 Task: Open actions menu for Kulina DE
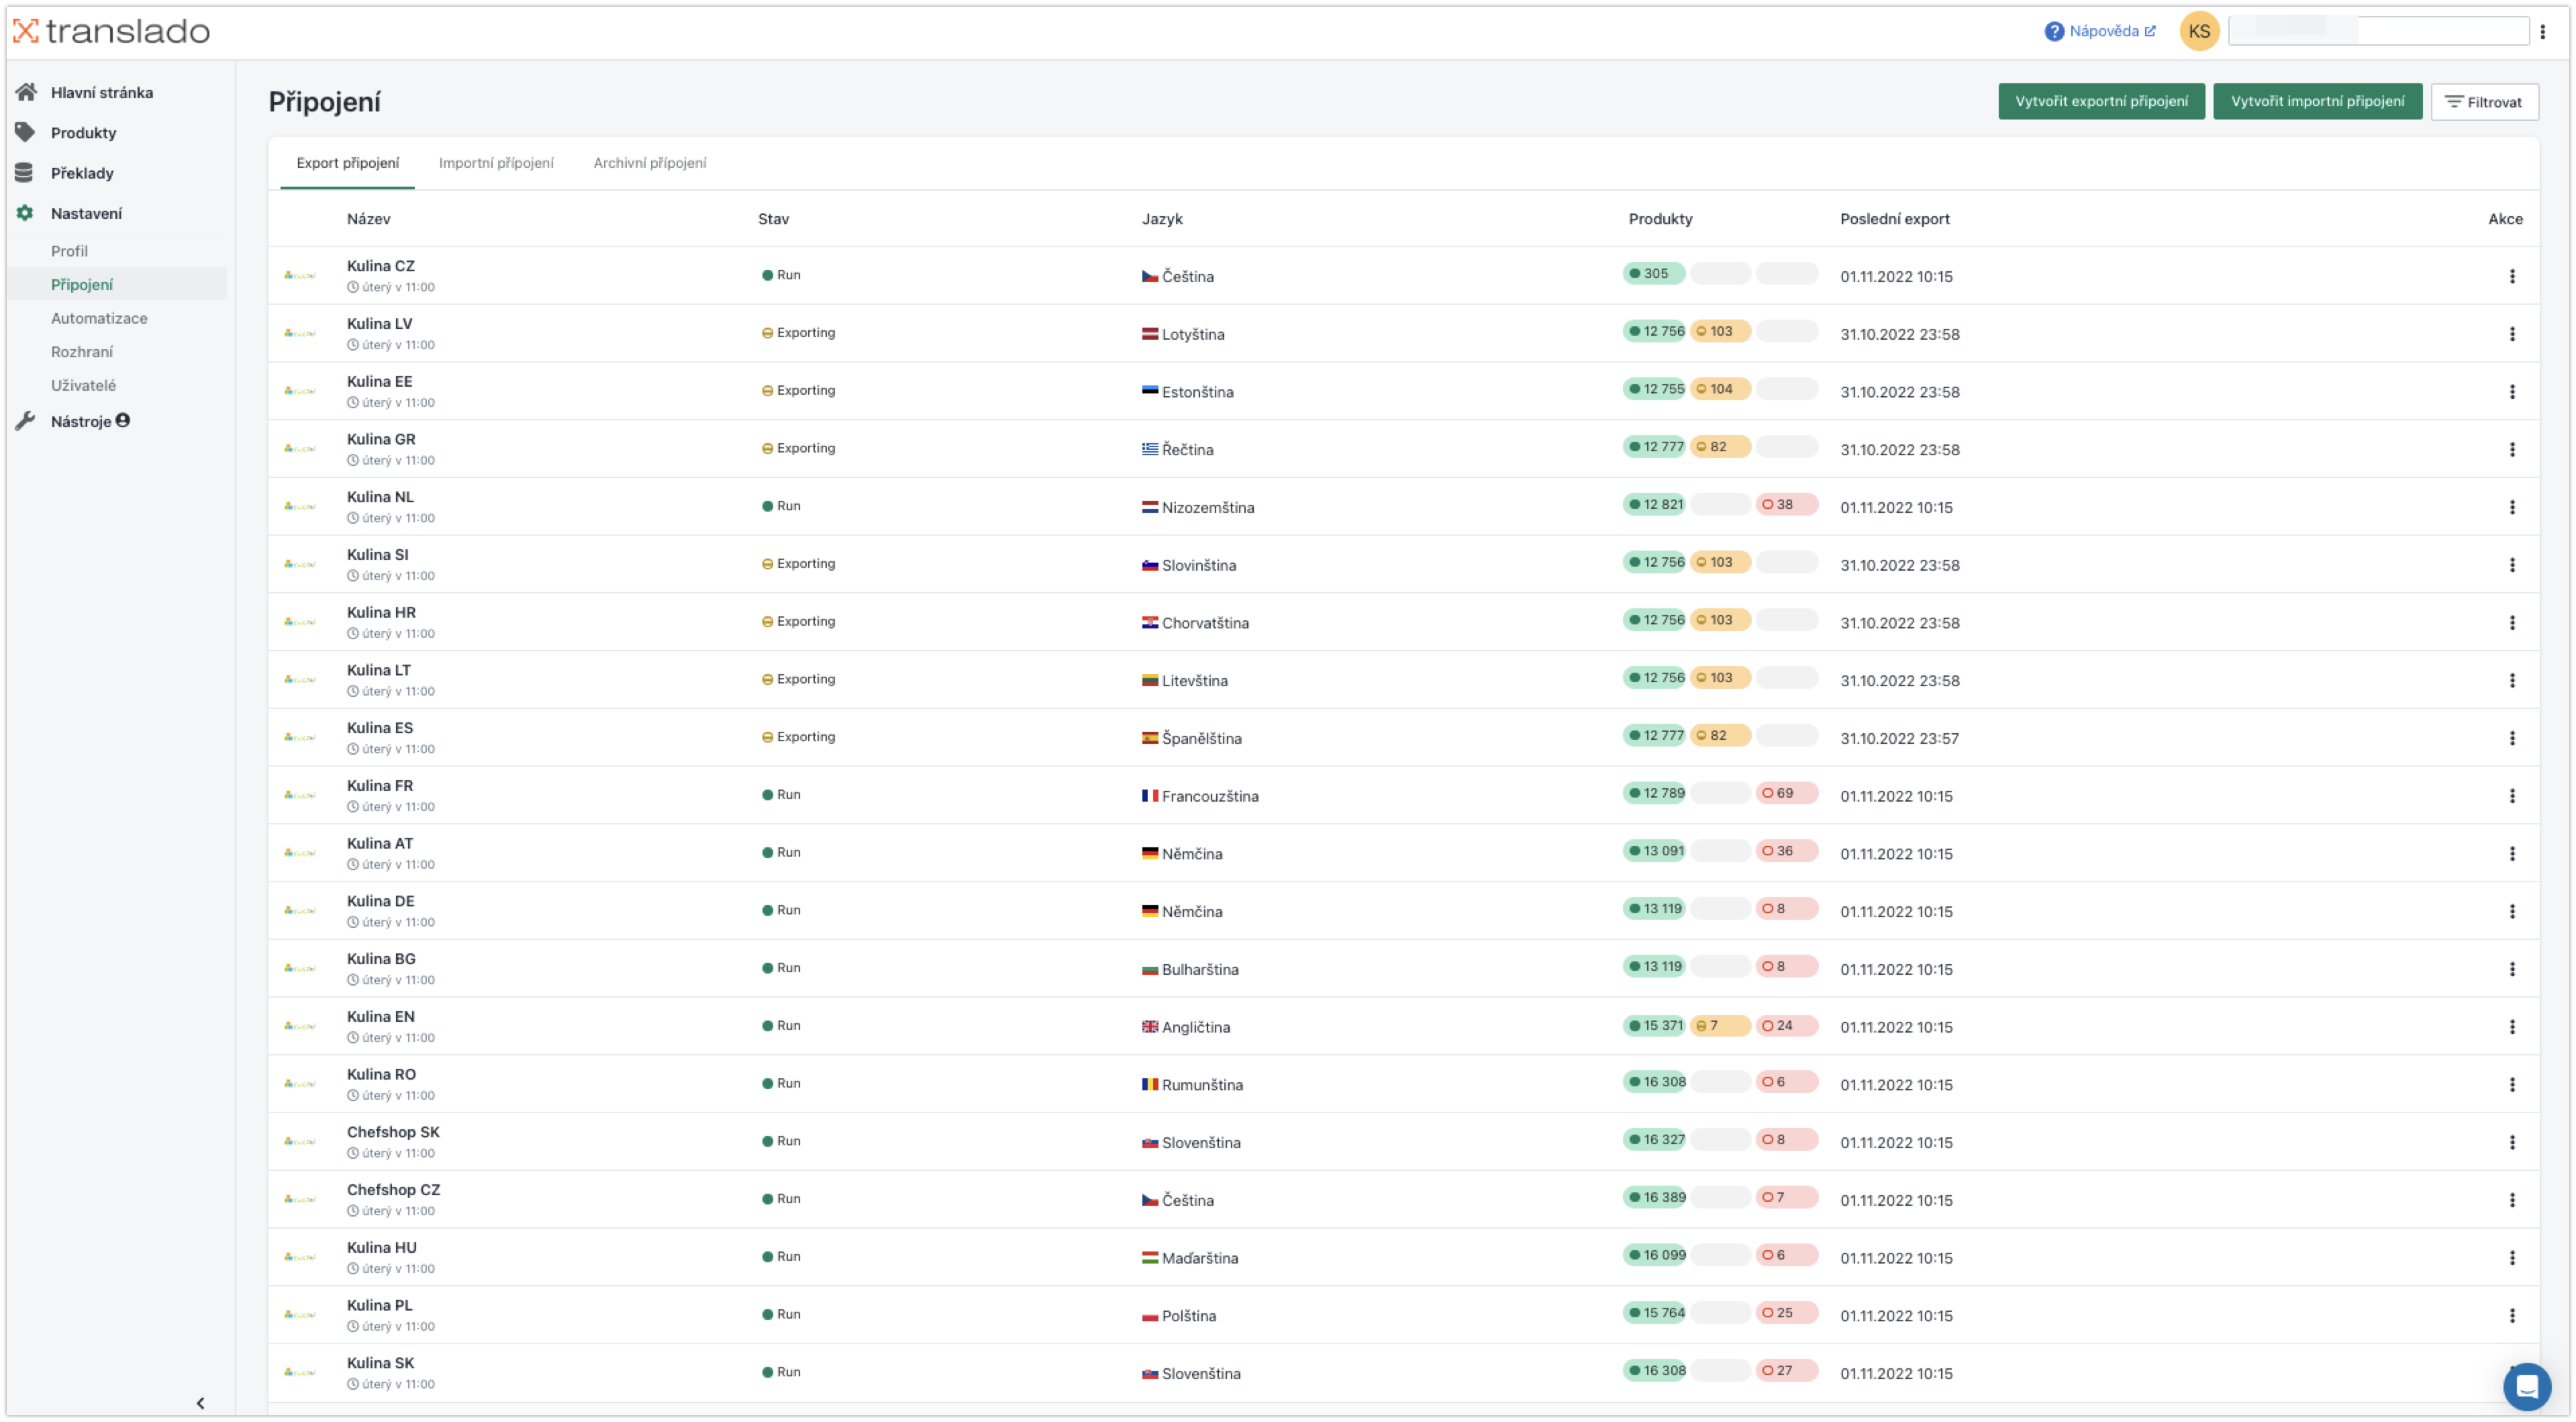(2511, 912)
